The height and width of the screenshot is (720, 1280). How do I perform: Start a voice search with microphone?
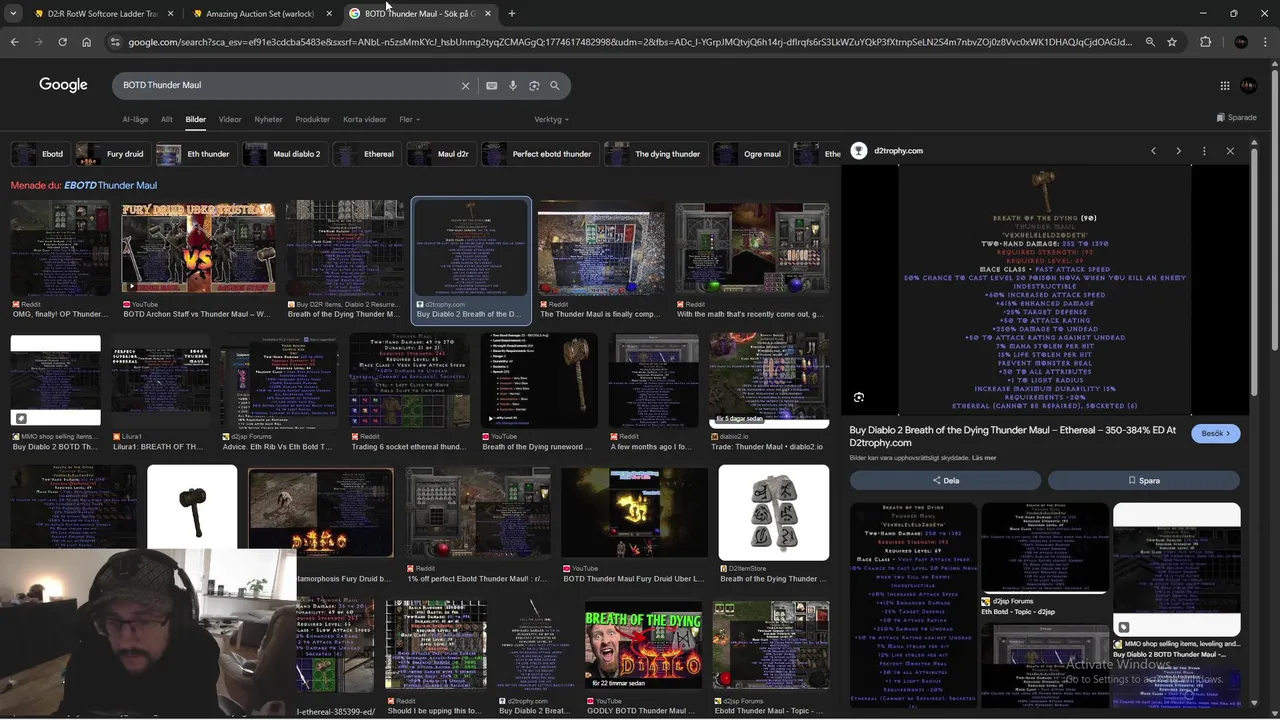(x=513, y=86)
